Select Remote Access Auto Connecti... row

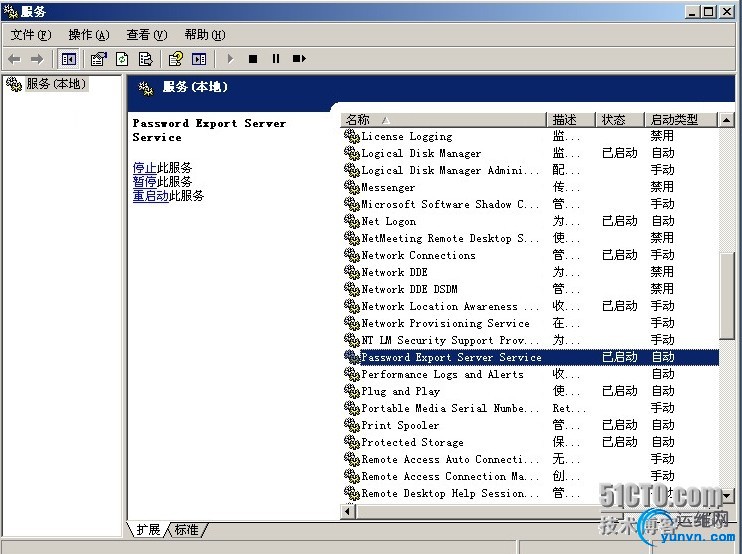point(530,459)
